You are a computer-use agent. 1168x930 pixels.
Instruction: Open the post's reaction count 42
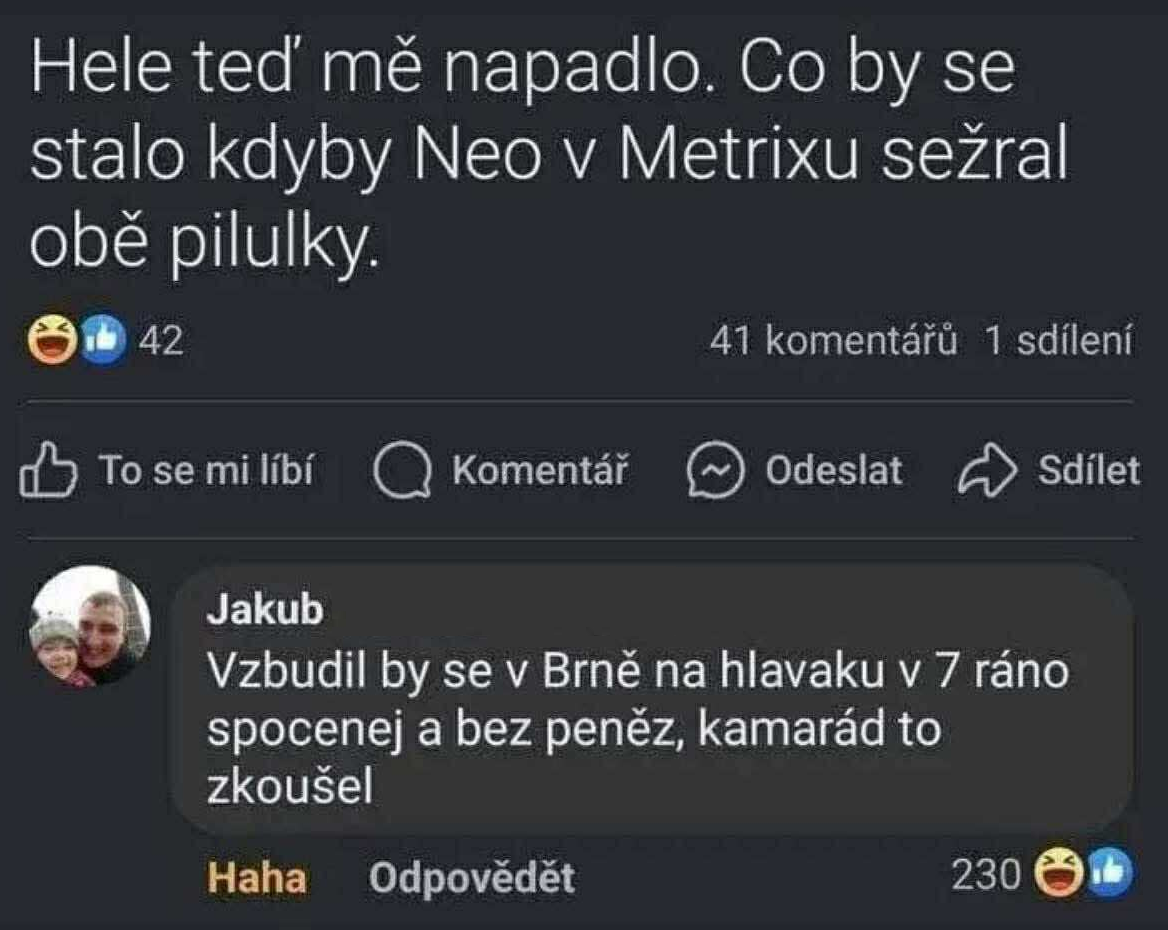pos(161,342)
